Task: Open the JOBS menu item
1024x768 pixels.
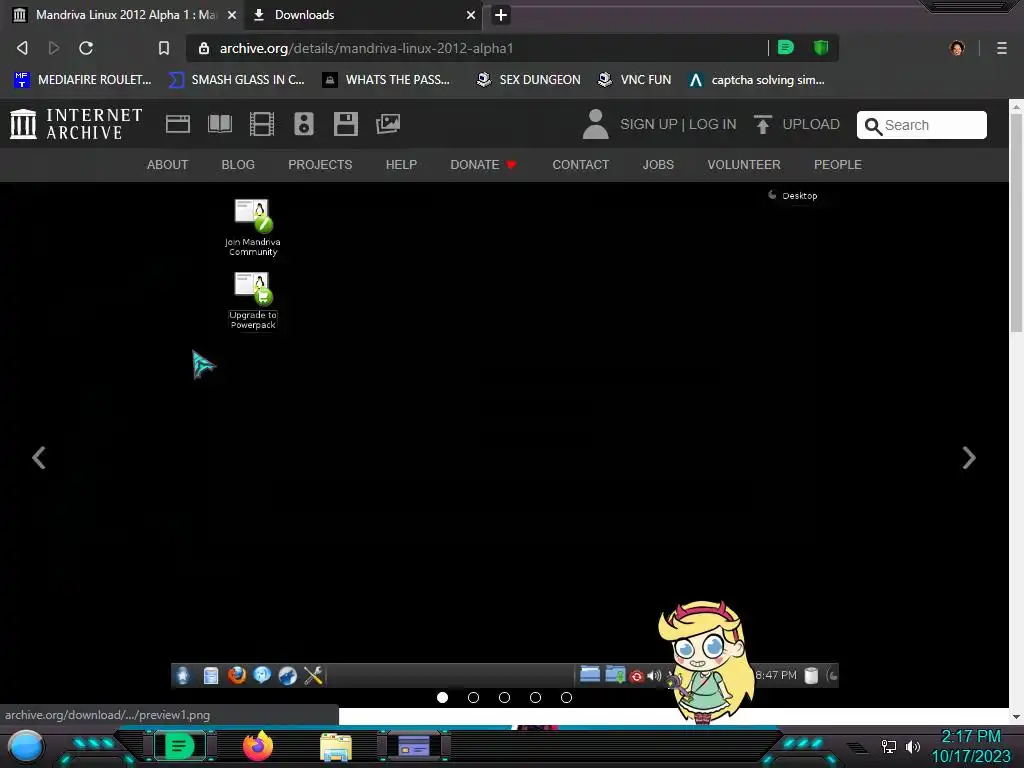Action: (x=658, y=165)
